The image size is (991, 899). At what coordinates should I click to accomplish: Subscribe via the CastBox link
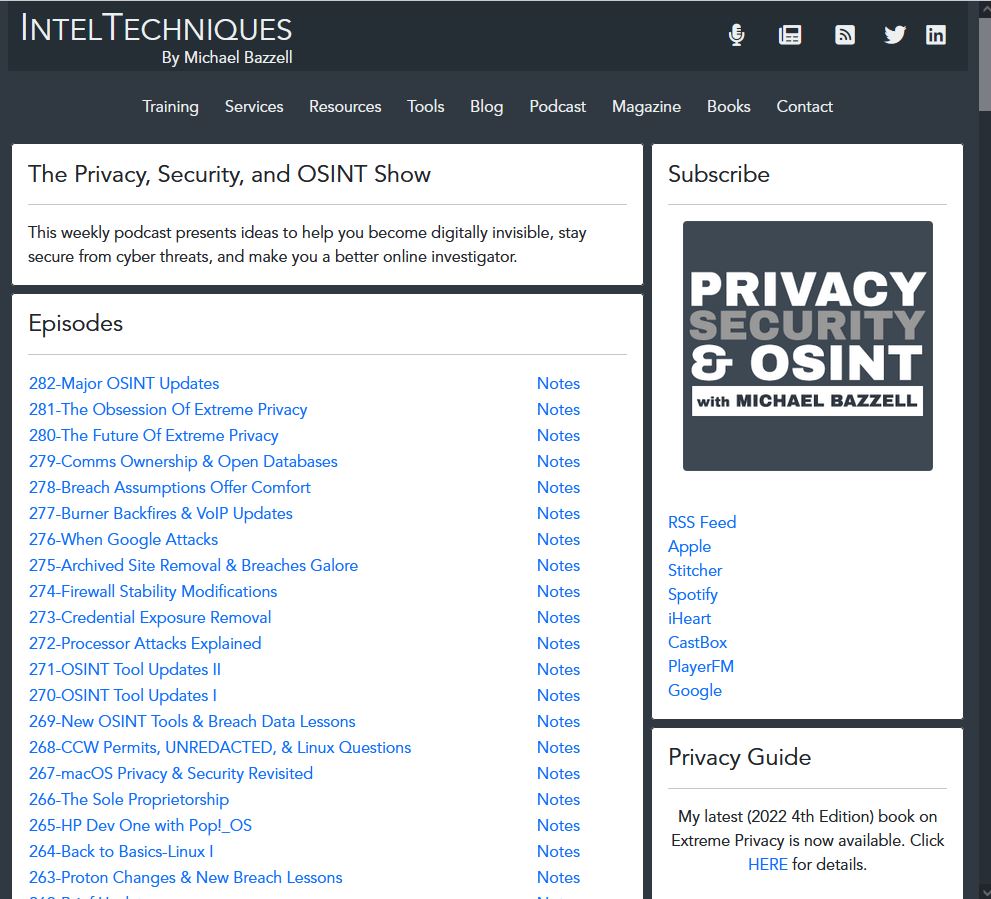(x=698, y=642)
